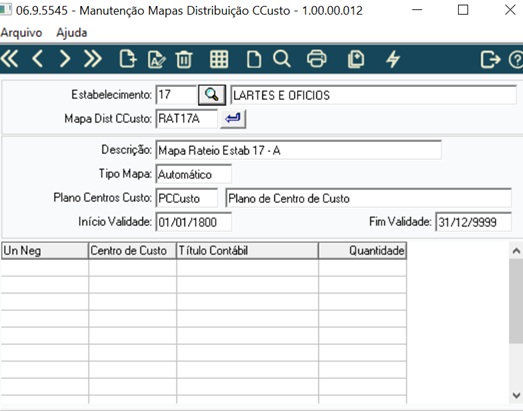Click the Estabelecimento code field showing 17
The height and width of the screenshot is (411, 523).
click(176, 95)
